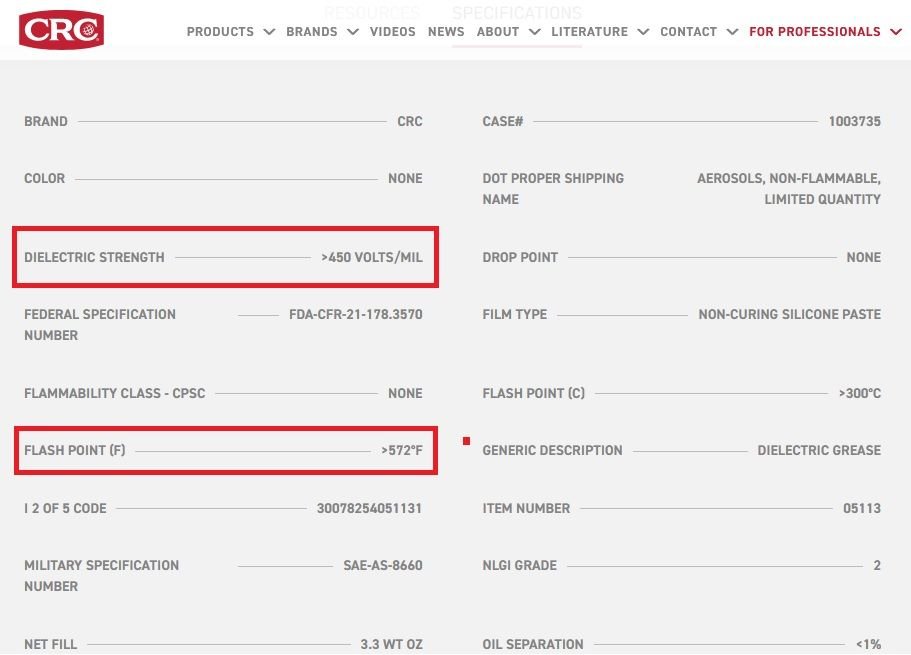Open the For Professionals dropdown arrow

pyautogui.click(x=896, y=32)
